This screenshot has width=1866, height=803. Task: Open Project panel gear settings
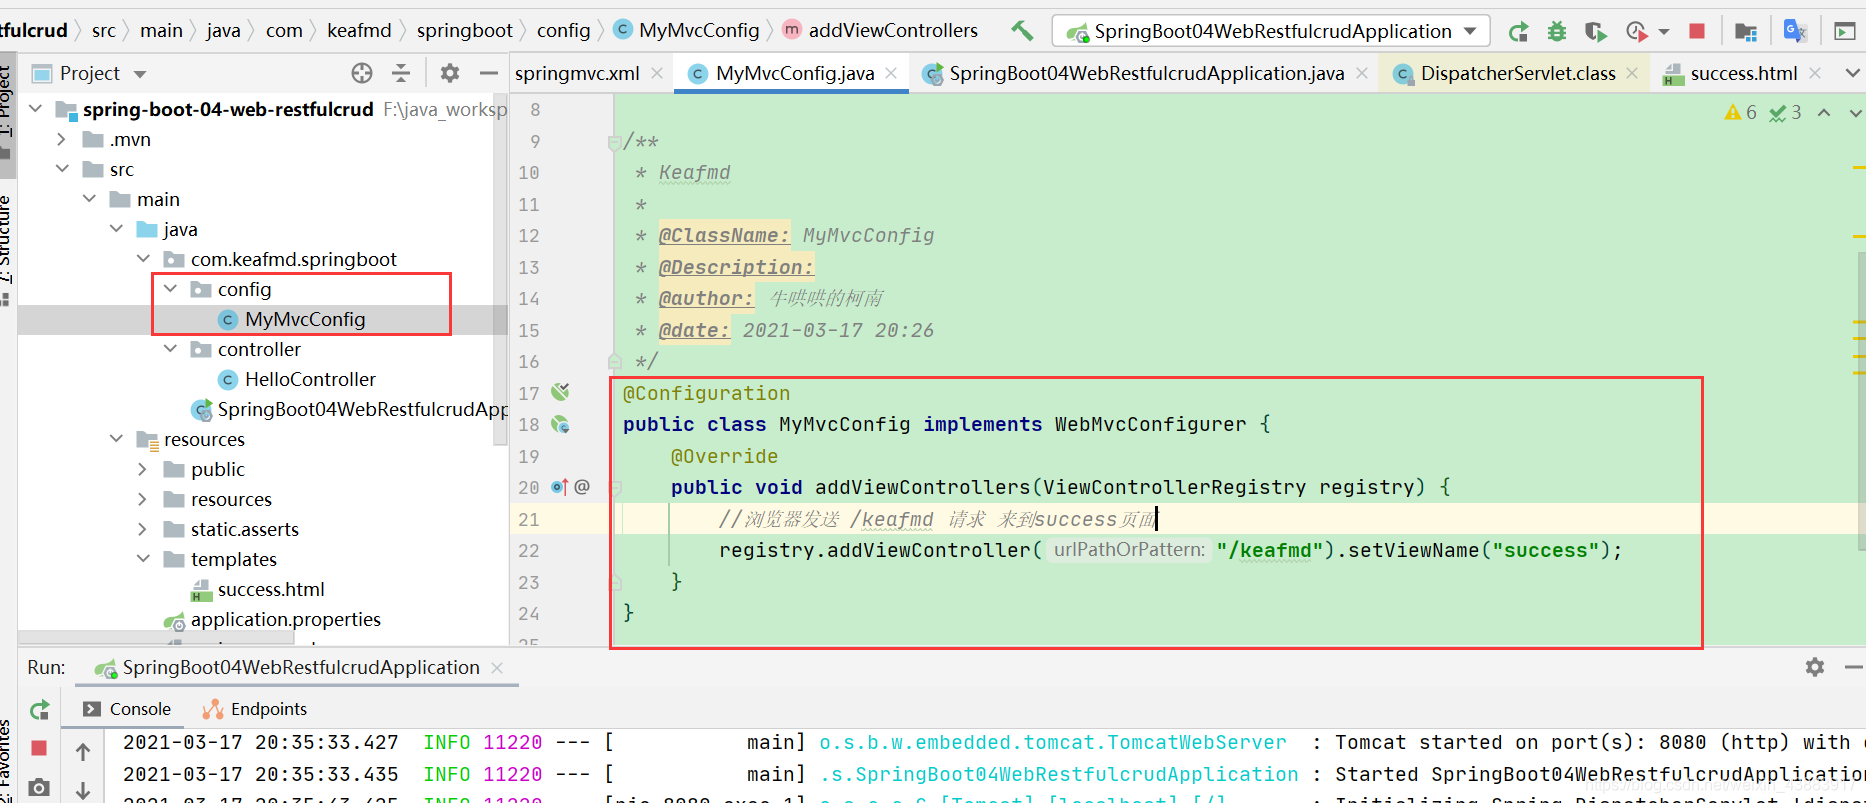[x=450, y=73]
